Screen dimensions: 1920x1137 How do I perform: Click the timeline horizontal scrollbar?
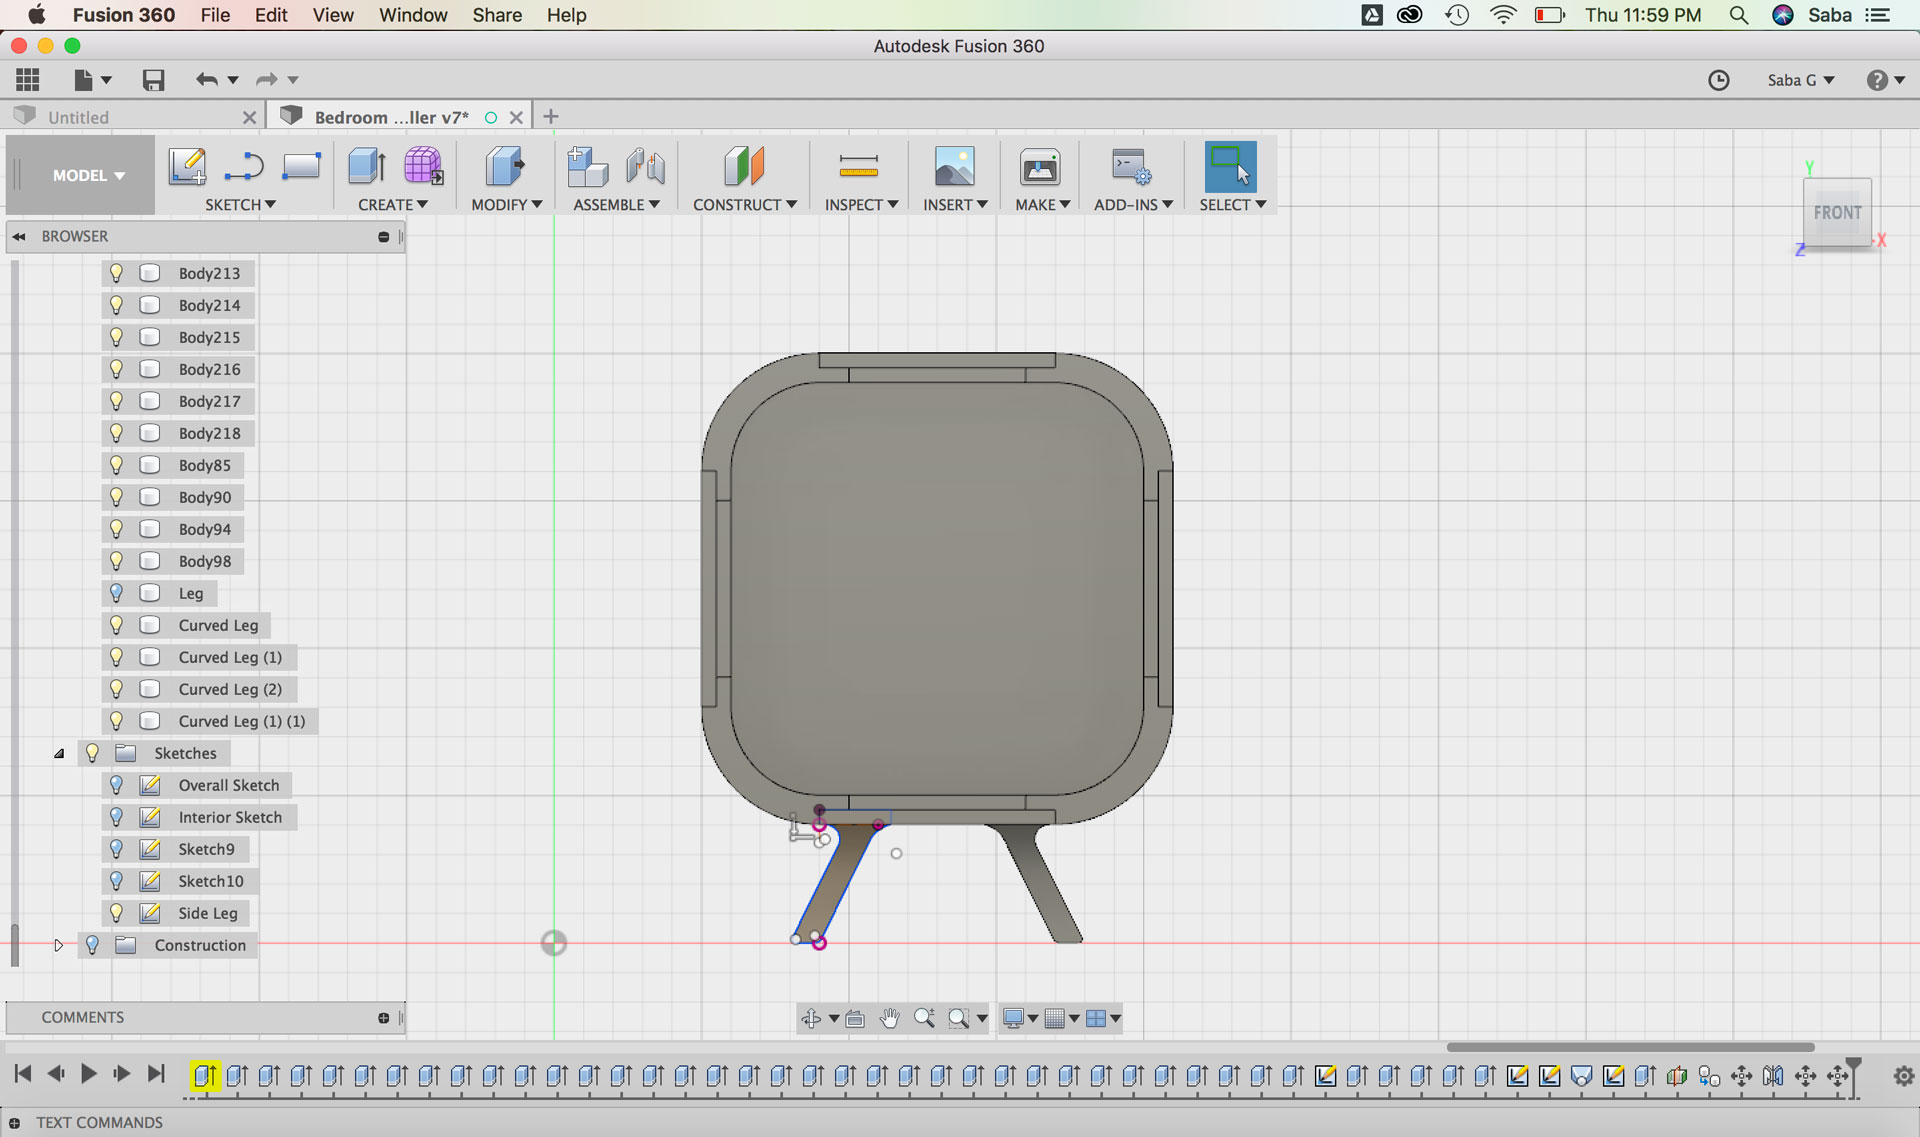click(1630, 1047)
